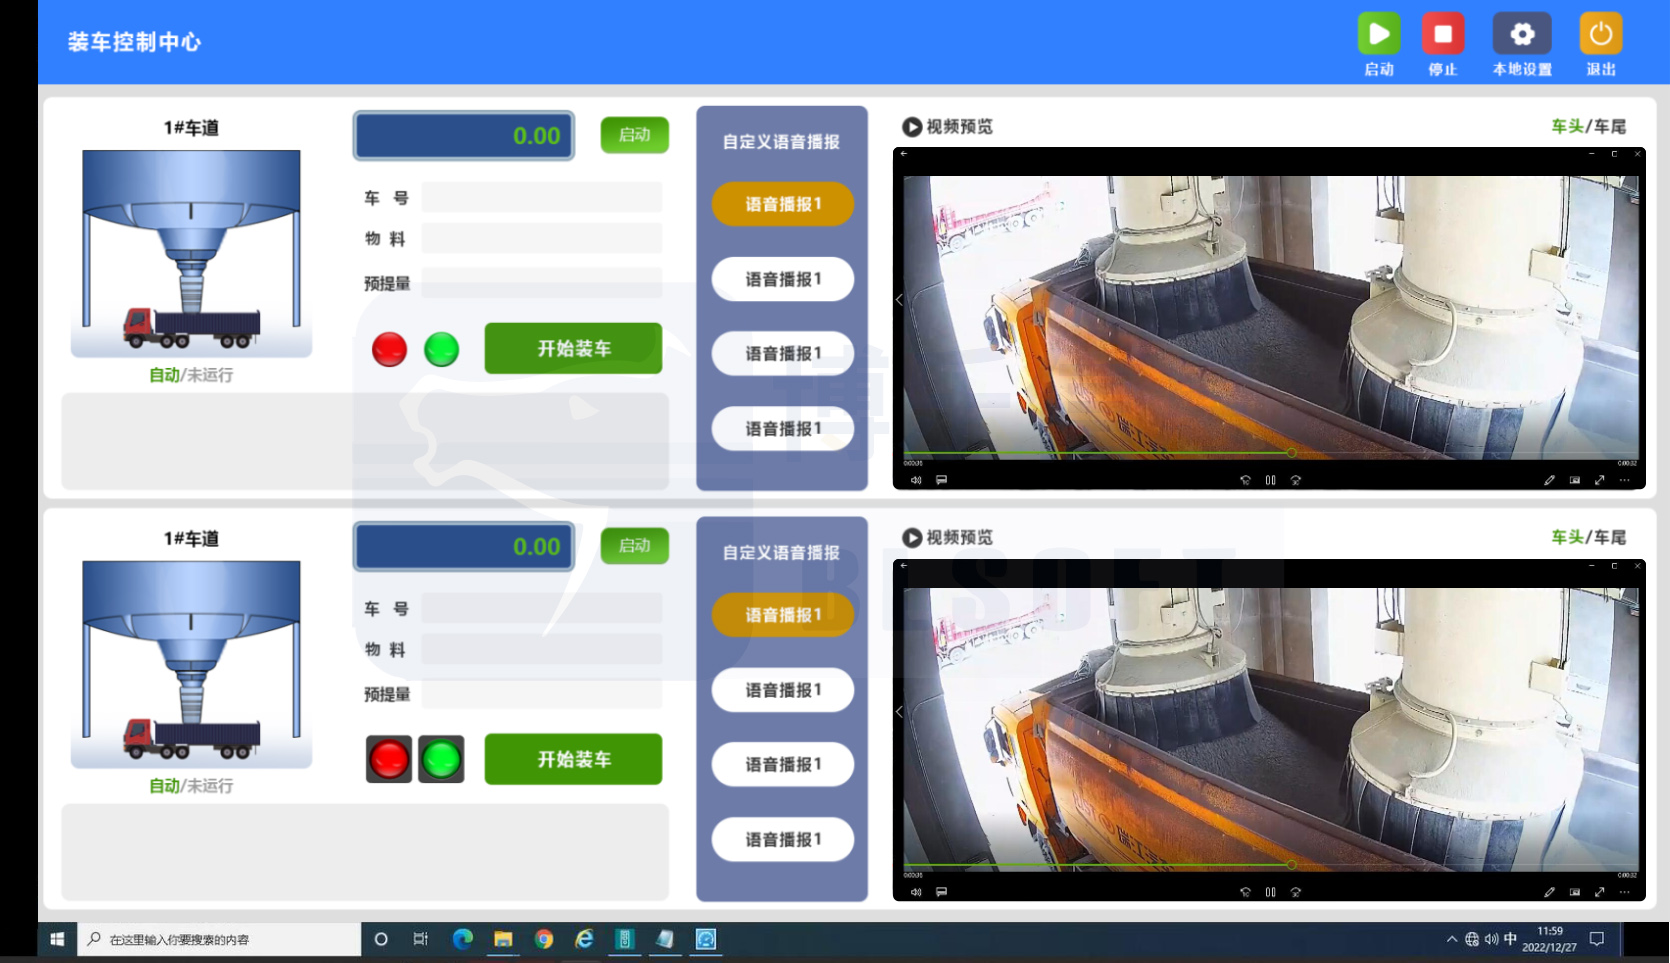Viewport: 1670px width, 963px height.
Task: Click the green indicator light in top lane
Action: (x=441, y=349)
